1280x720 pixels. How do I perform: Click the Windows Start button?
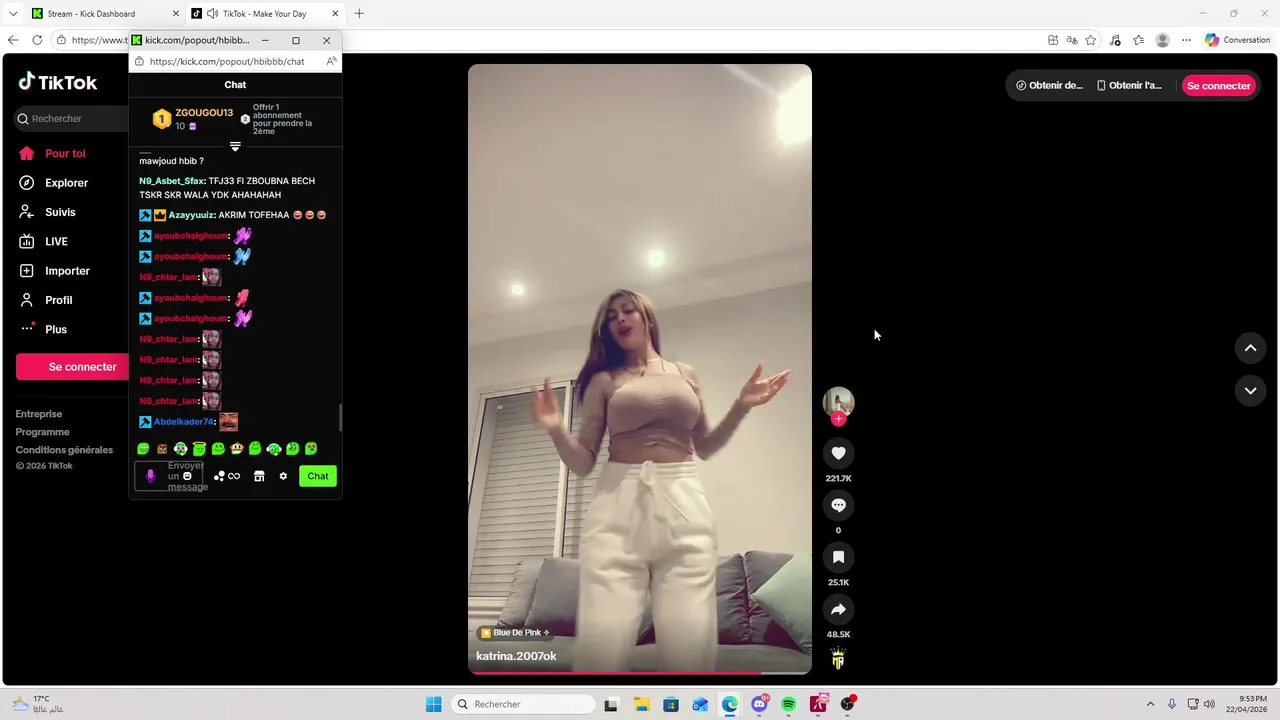point(433,704)
